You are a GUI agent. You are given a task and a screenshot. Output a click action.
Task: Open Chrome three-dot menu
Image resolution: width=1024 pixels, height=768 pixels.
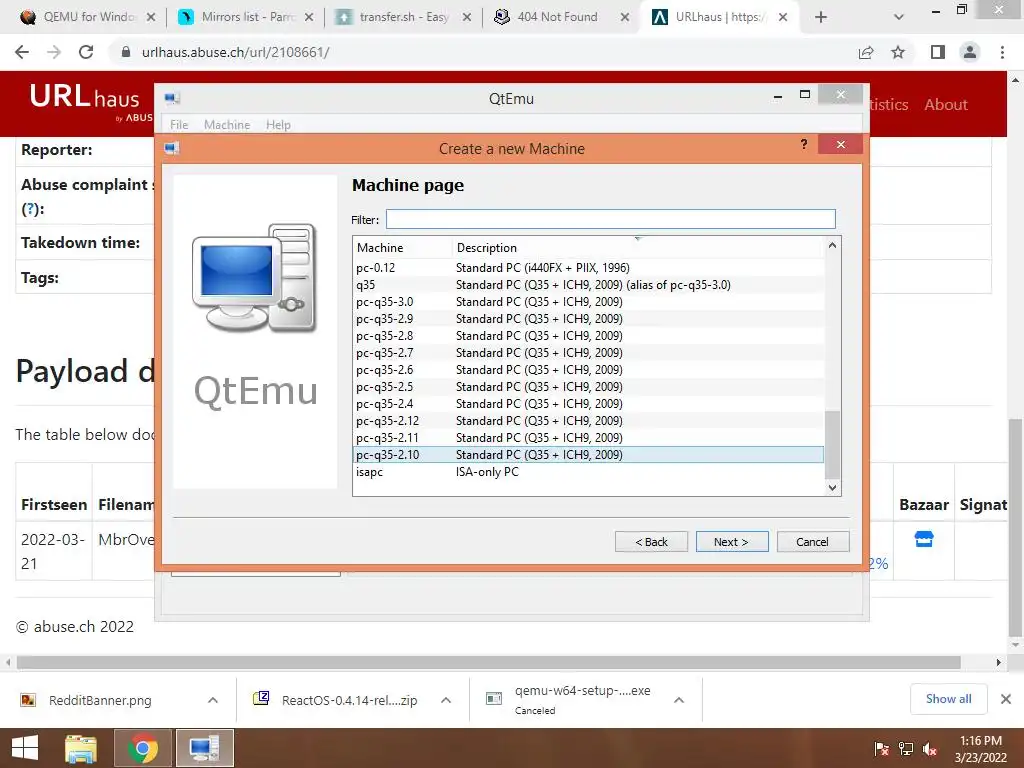tap(1002, 52)
